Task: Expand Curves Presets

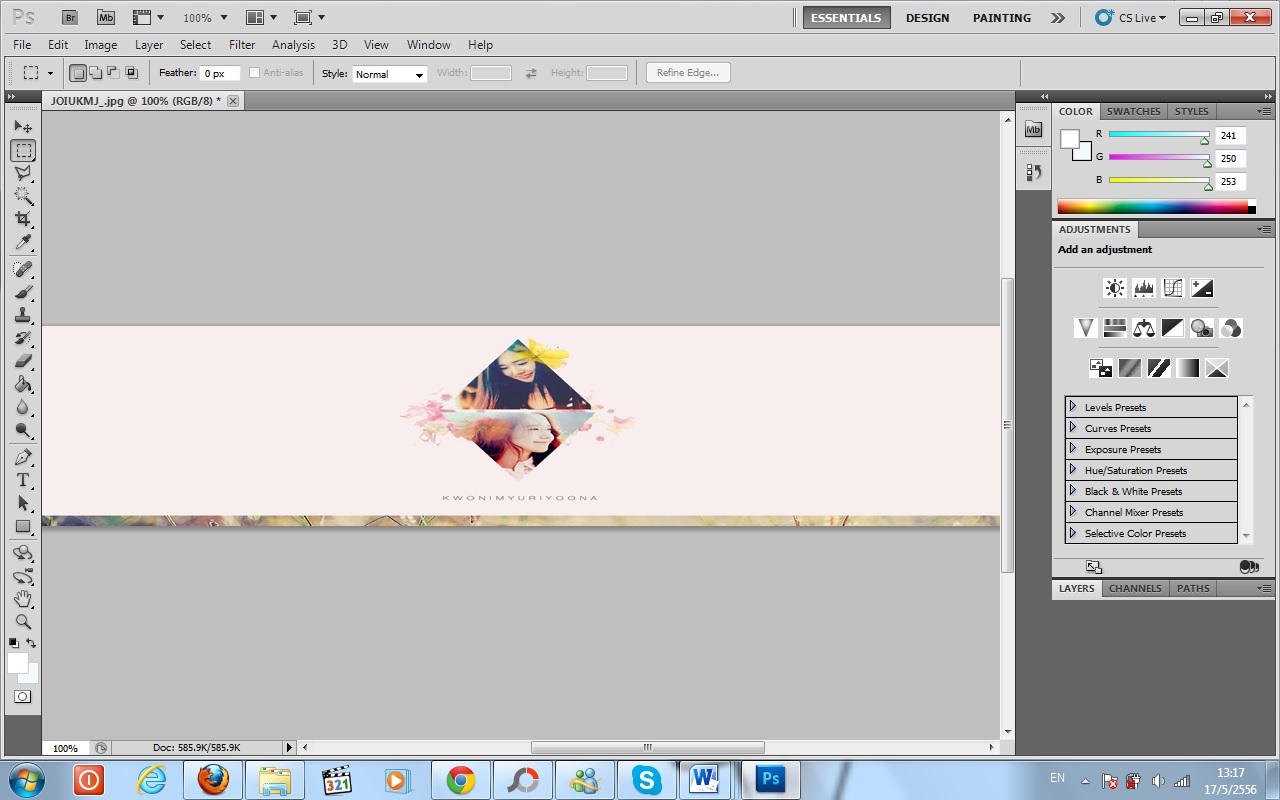Action: pos(1073,427)
